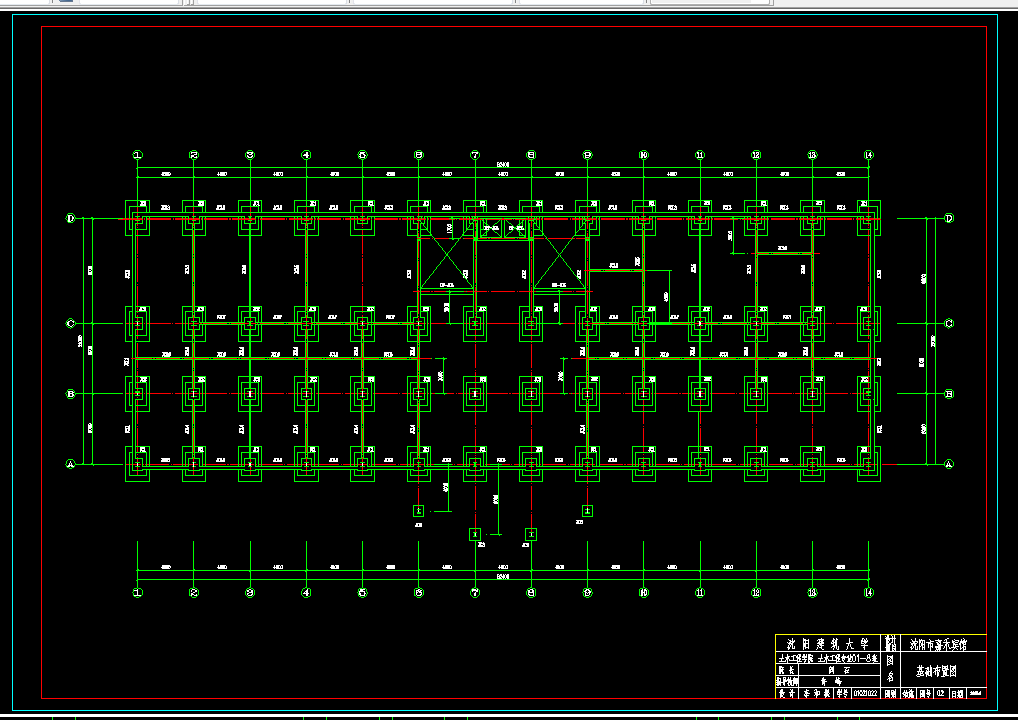Pick axis bubble C at left of plan

tap(71, 323)
